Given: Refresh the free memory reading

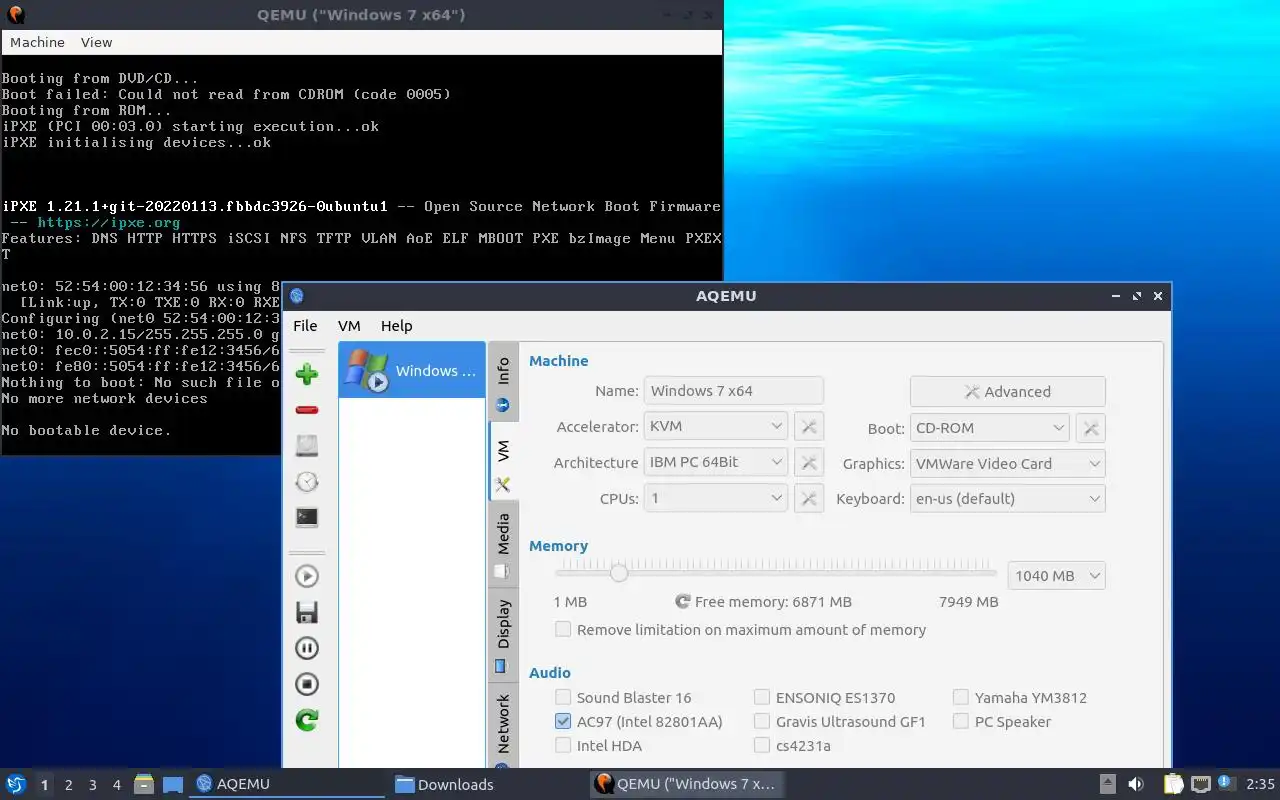Looking at the screenshot, I should pos(683,602).
